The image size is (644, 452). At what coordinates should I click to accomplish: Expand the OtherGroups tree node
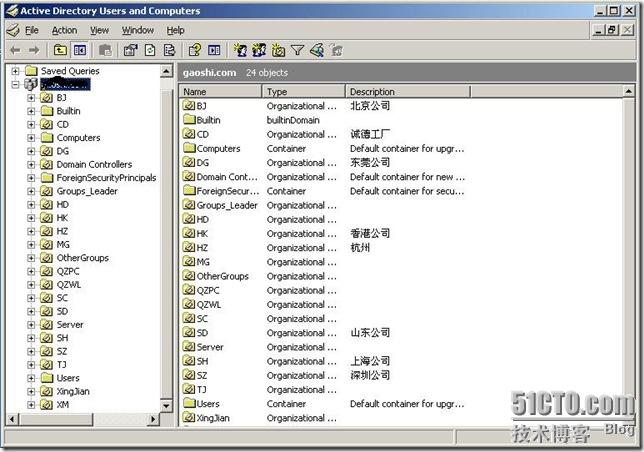tap(31, 258)
